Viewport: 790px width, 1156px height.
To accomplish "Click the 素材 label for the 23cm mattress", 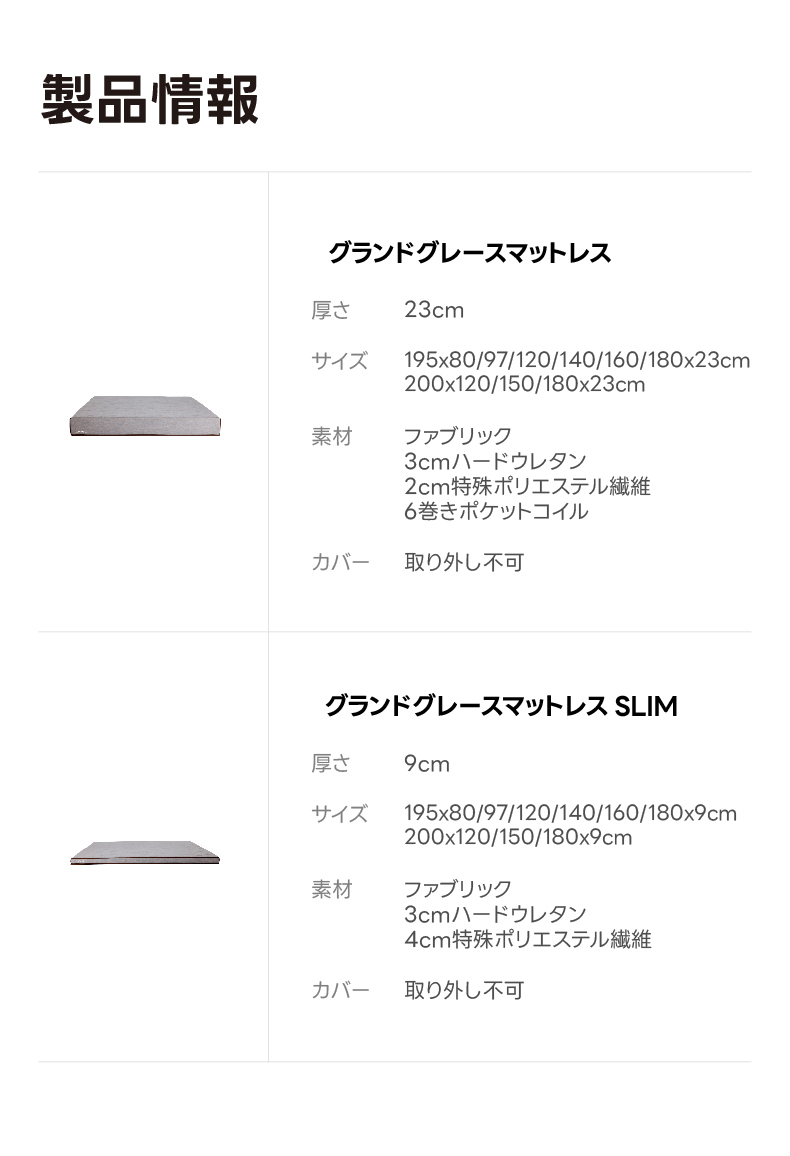I will click(x=332, y=436).
